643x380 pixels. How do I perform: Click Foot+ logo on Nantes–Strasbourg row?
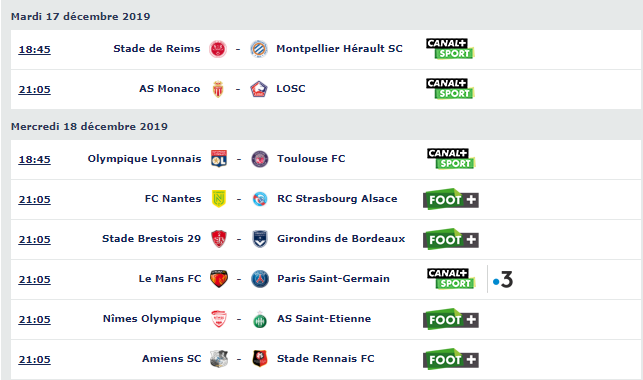click(451, 199)
